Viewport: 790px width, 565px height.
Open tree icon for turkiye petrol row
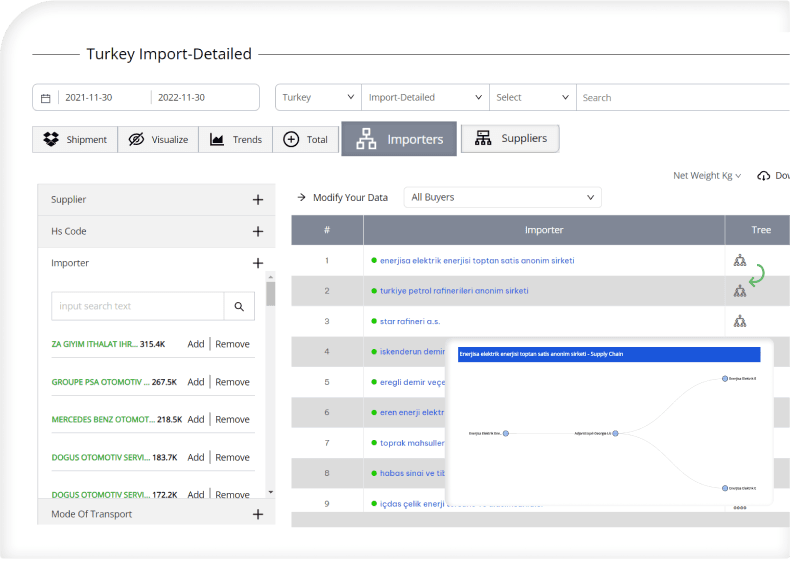(x=739, y=291)
